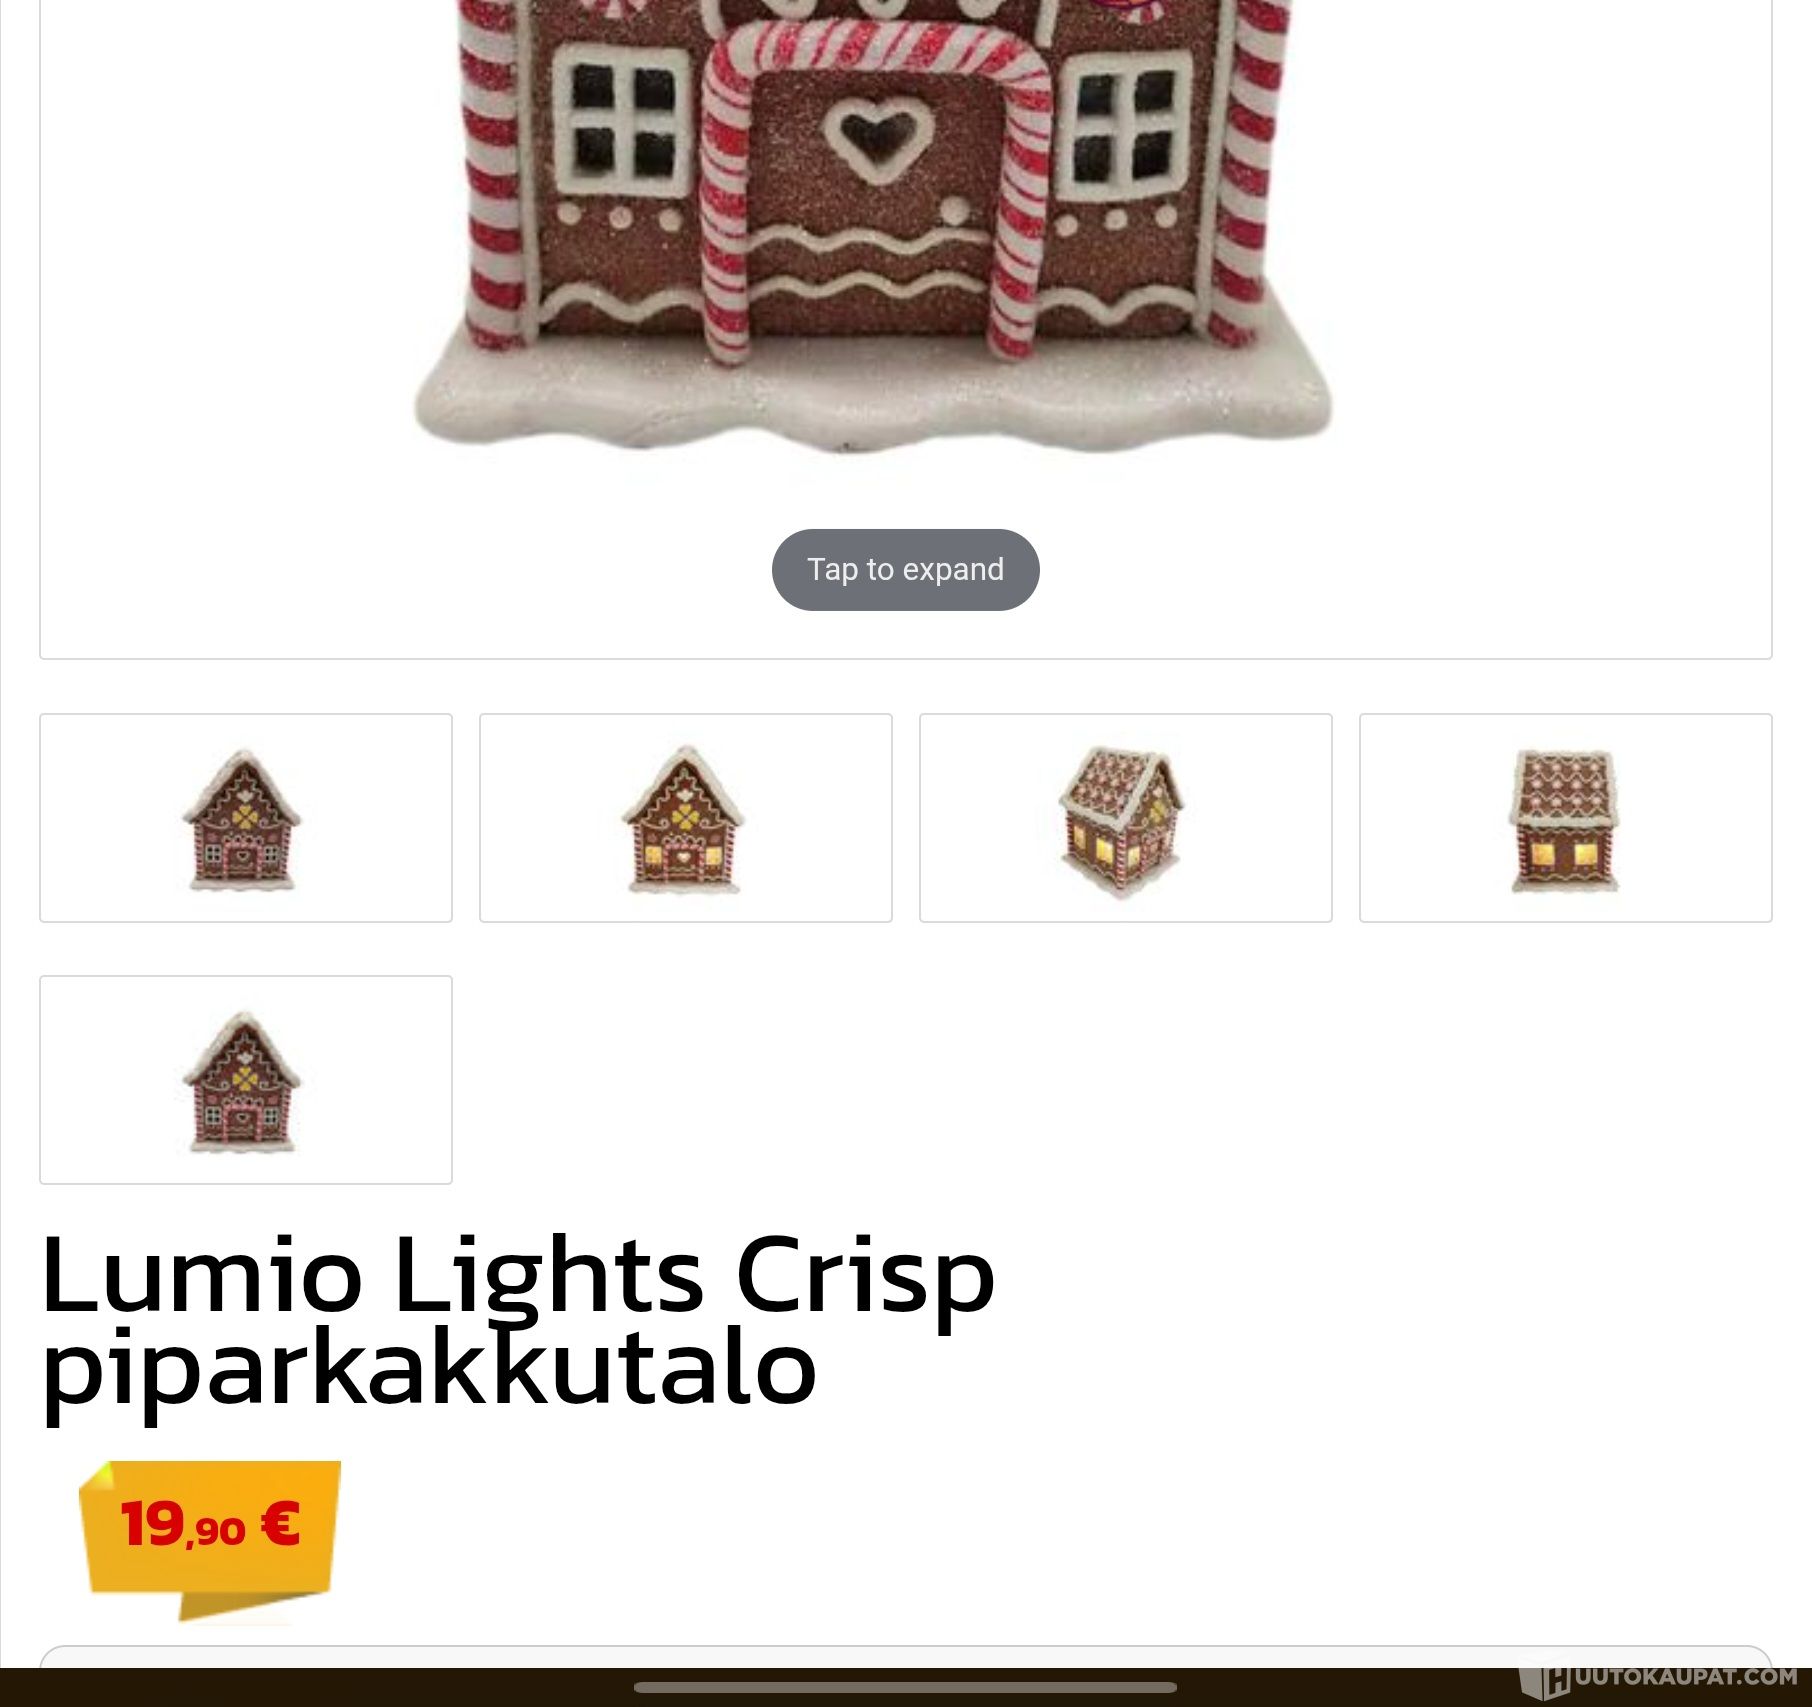Show the side-view thumbnail with lit windows
Image resolution: width=1812 pixels, height=1707 pixels.
coord(1566,818)
